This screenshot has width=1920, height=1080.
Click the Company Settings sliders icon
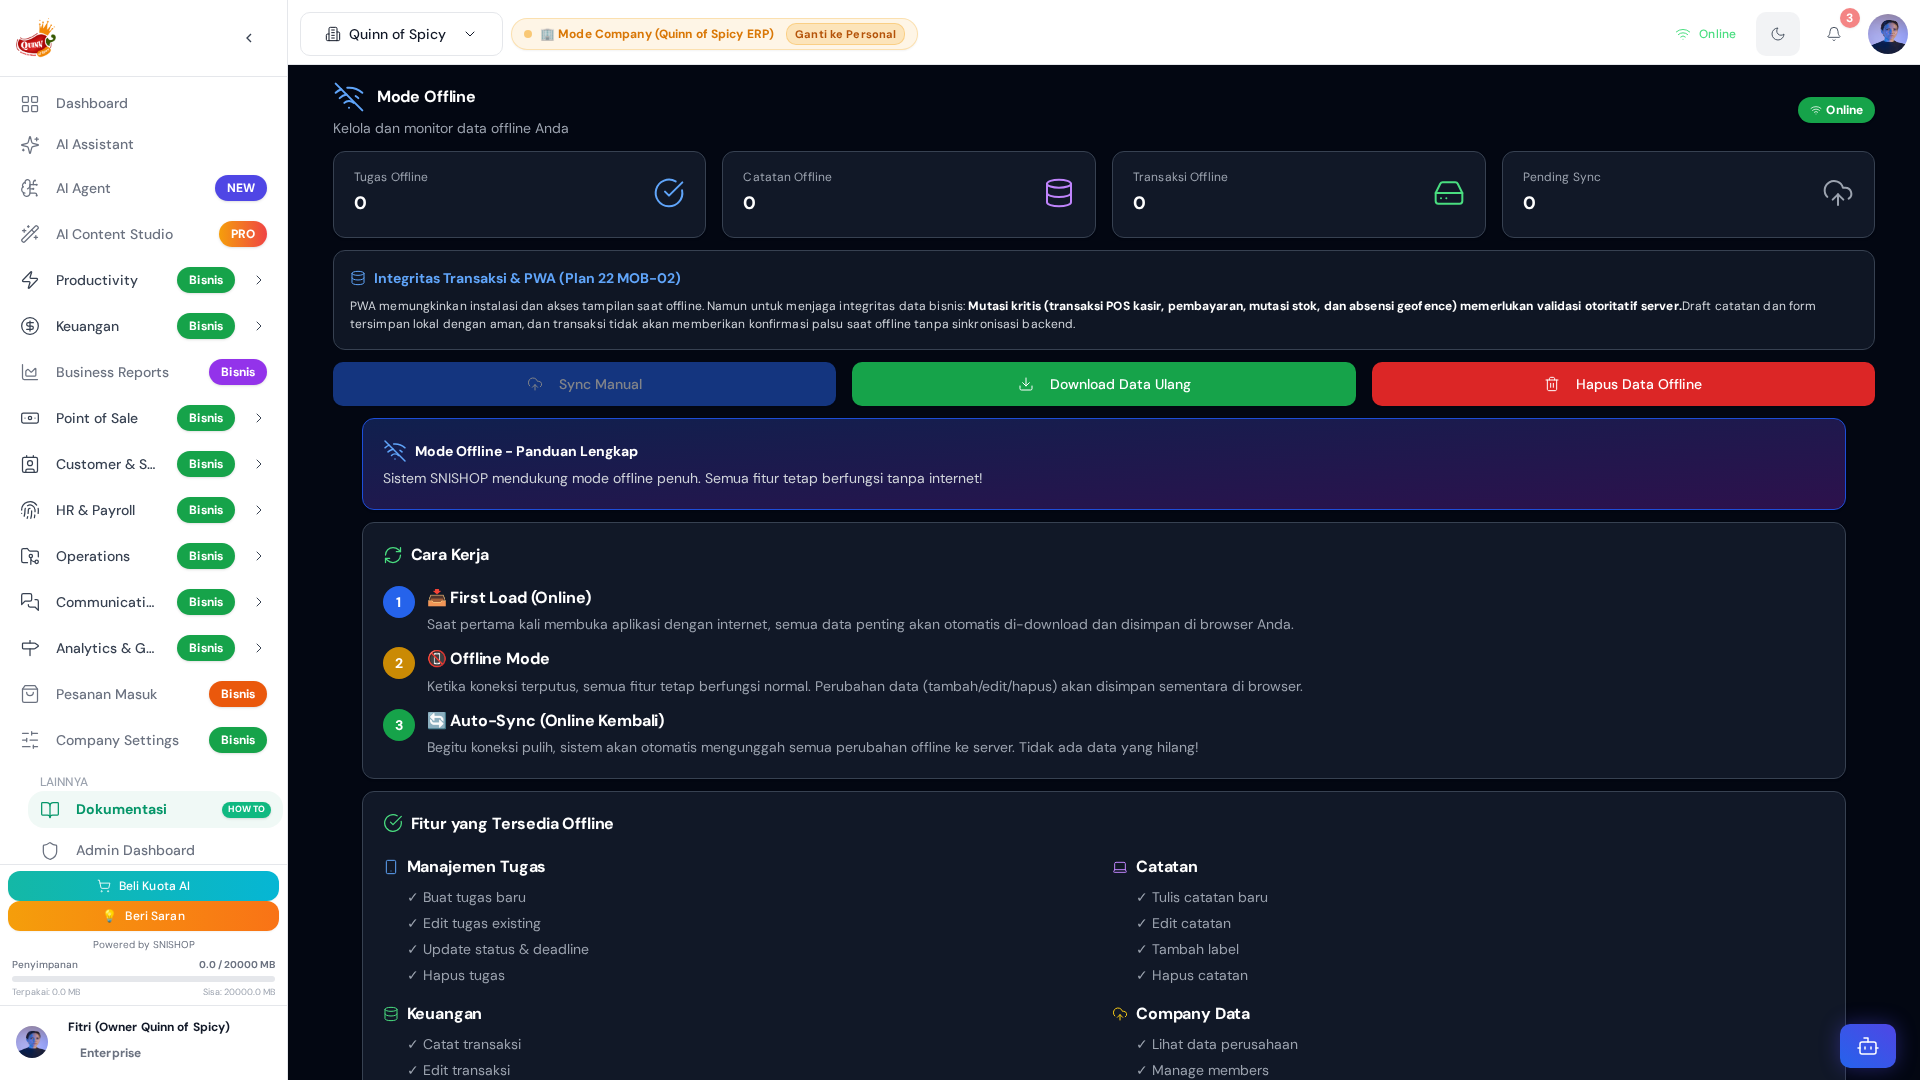[x=30, y=740]
